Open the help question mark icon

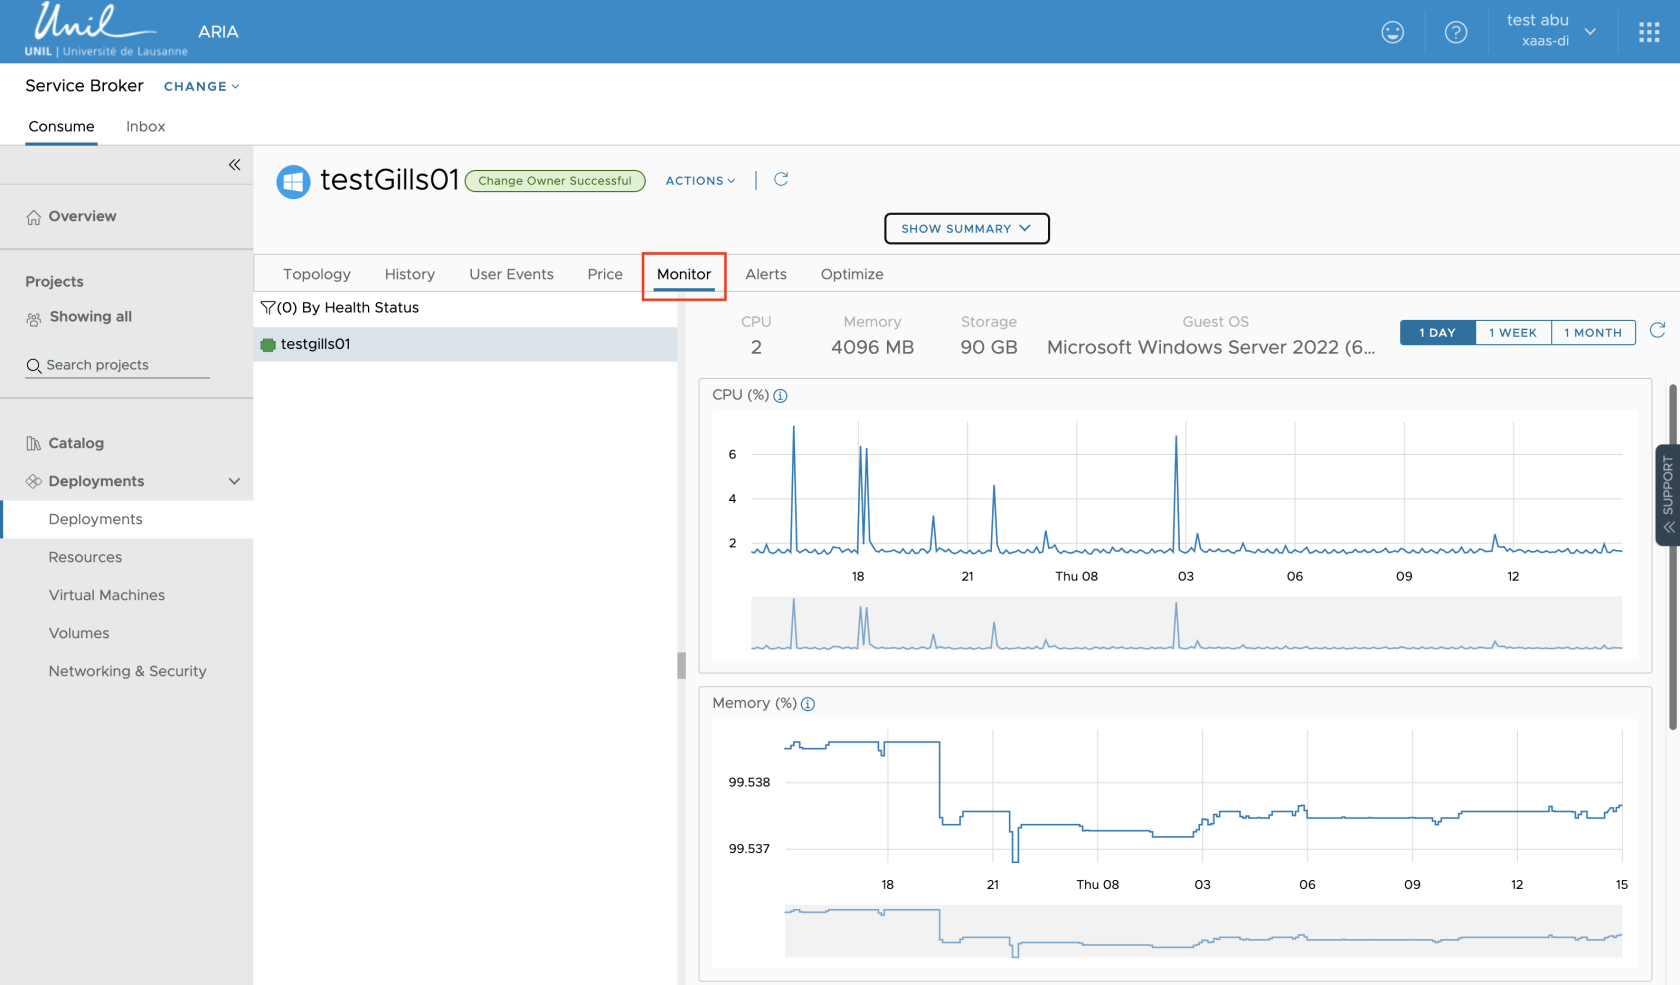(x=1456, y=32)
